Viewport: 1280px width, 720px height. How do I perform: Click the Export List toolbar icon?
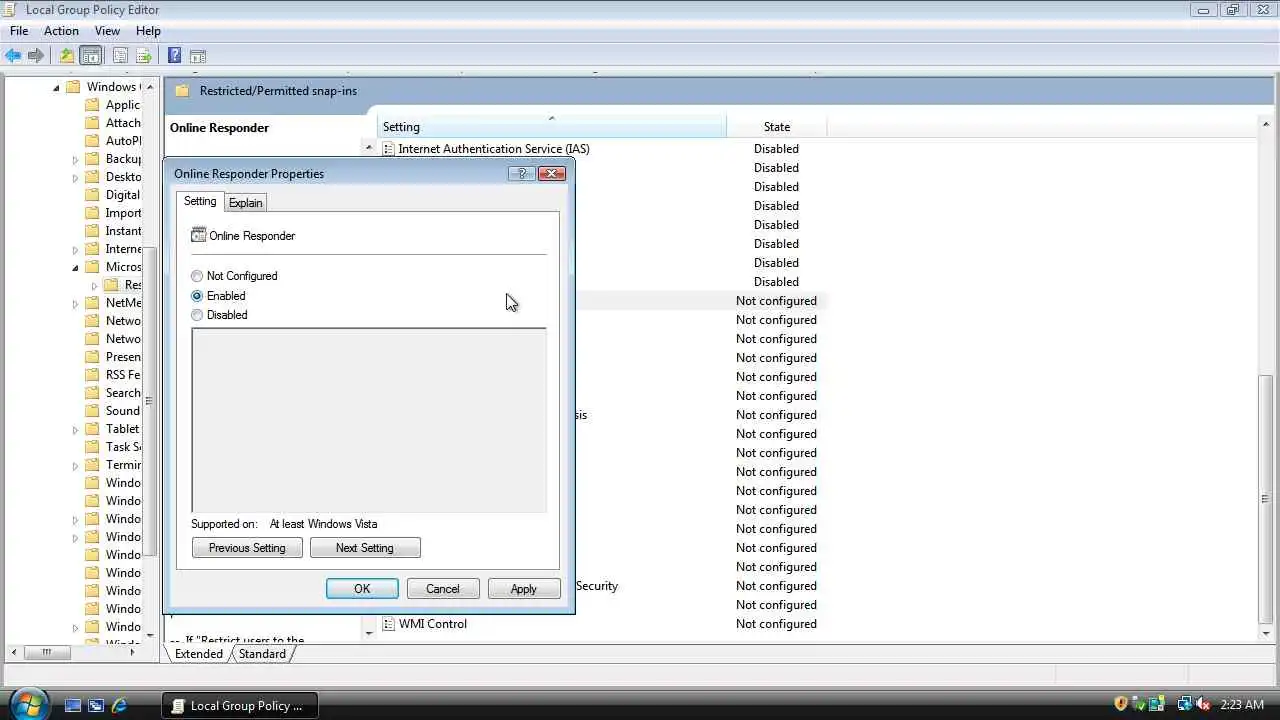pyautogui.click(x=143, y=56)
